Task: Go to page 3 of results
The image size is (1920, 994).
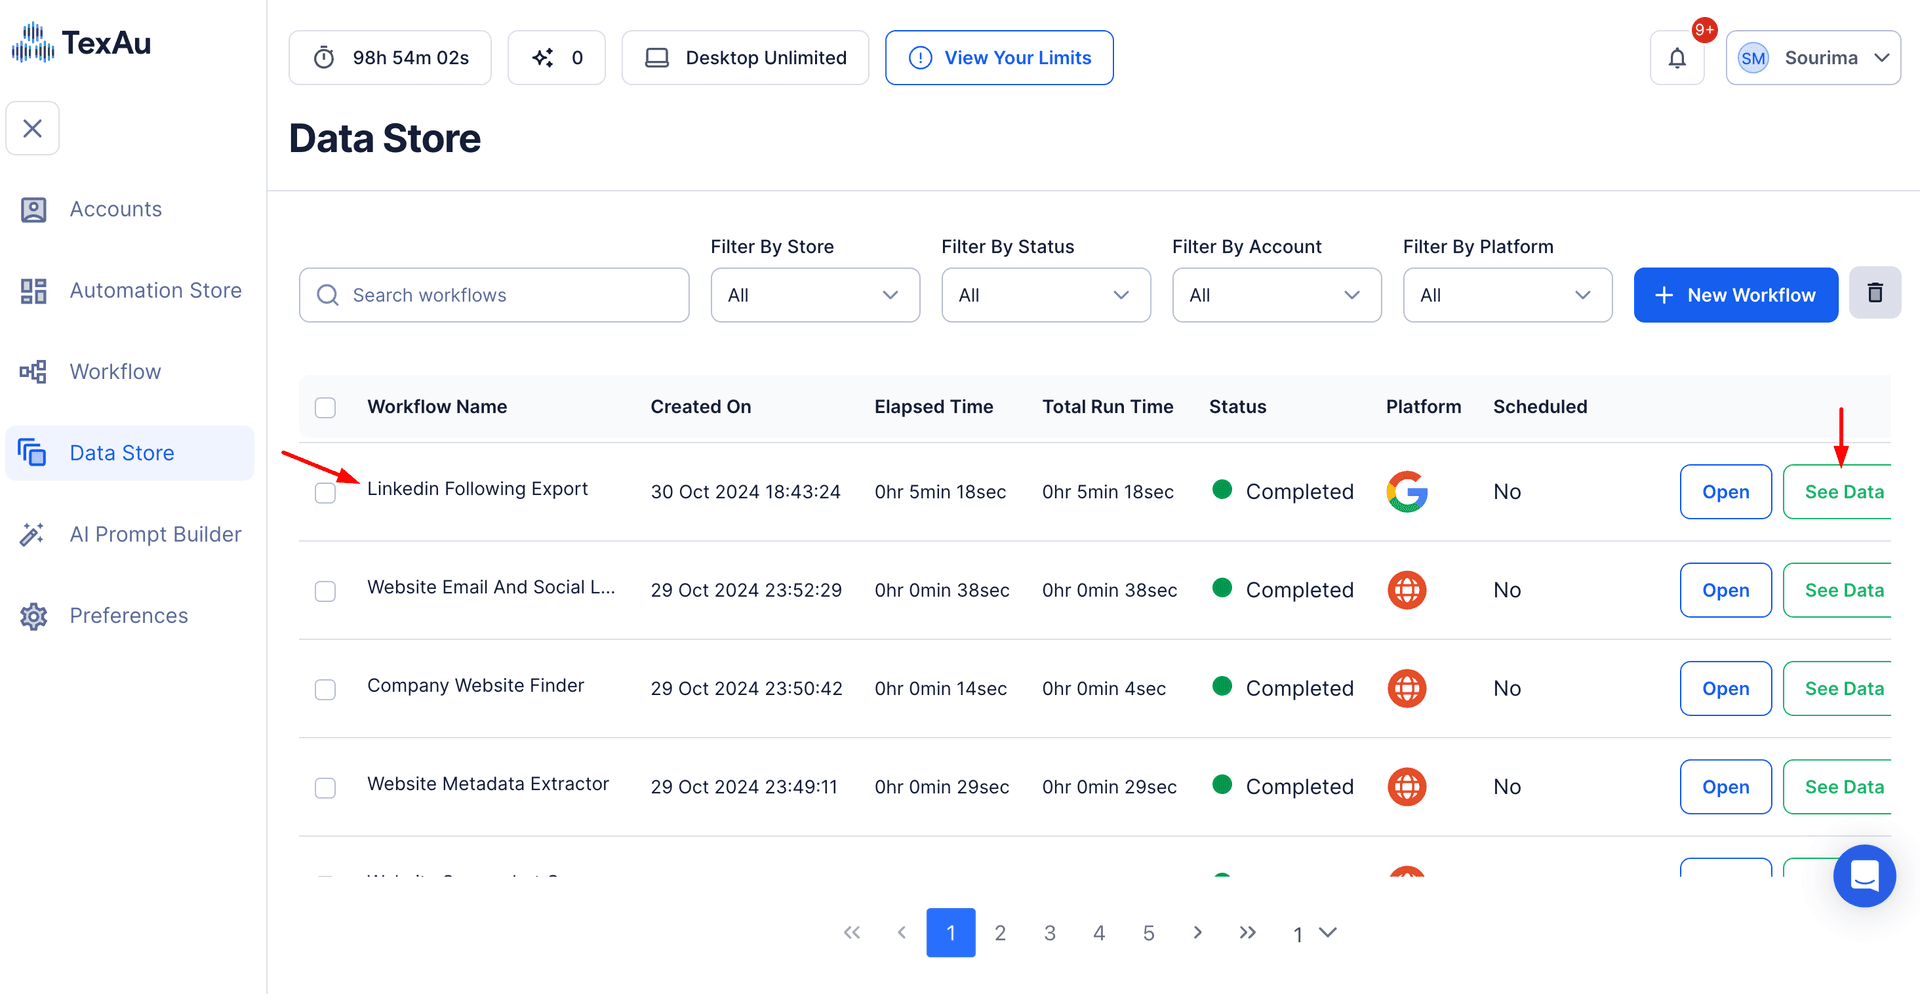Action: click(x=1049, y=933)
